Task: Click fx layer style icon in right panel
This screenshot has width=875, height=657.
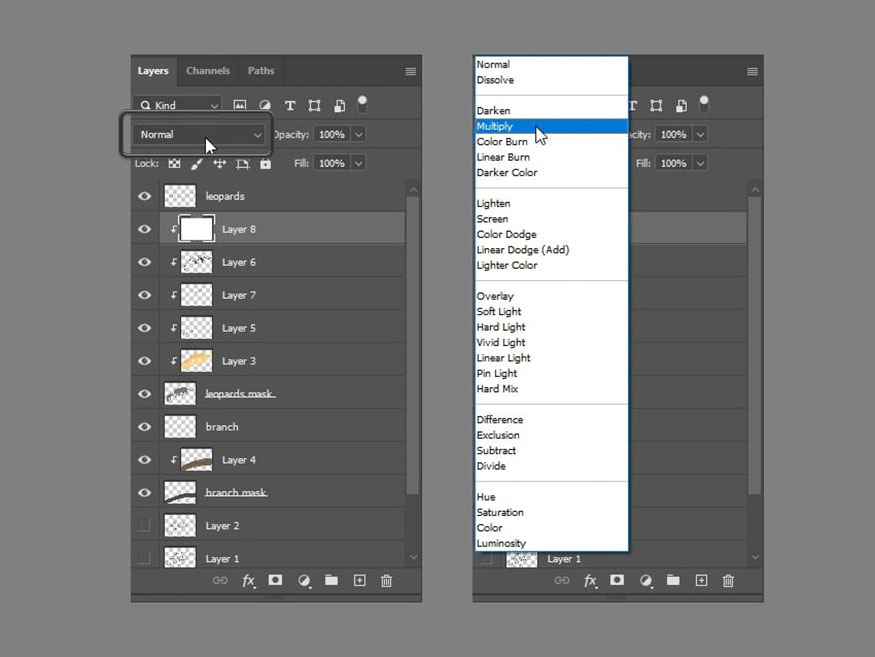Action: [x=590, y=581]
